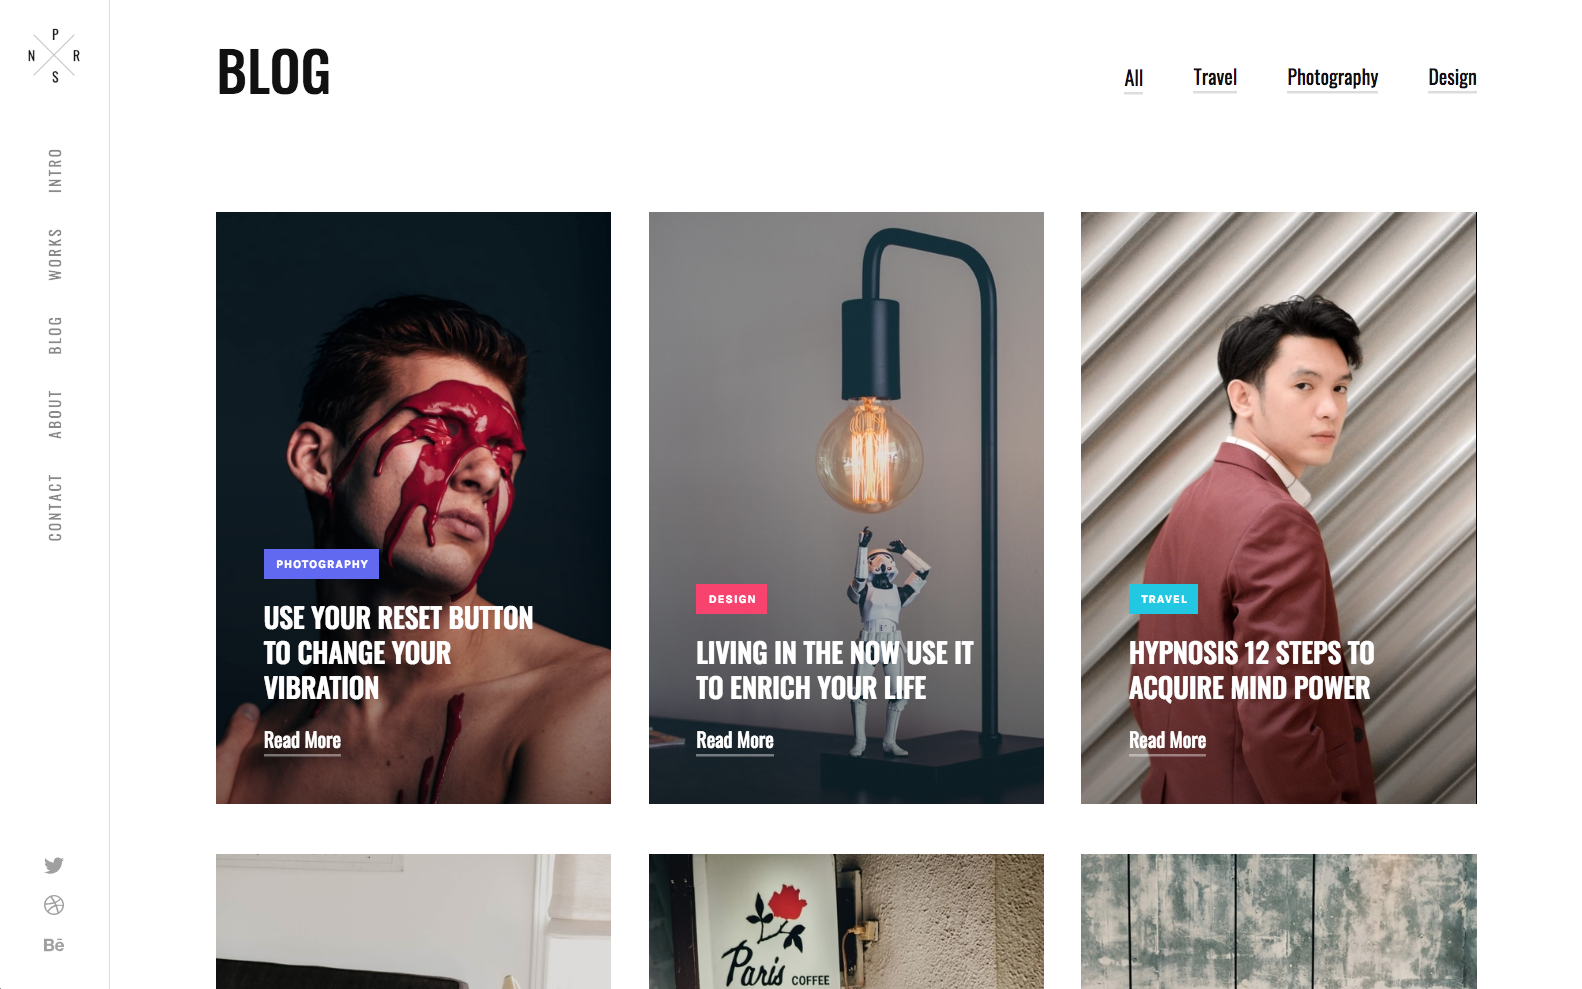1582x989 pixels.
Task: Show all posts with All filter
Action: [x=1133, y=78]
